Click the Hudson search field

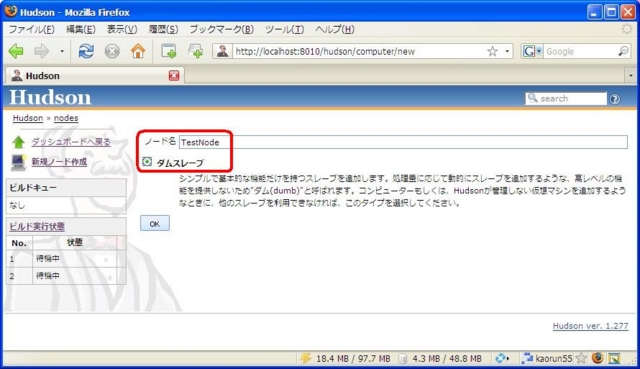coord(566,98)
